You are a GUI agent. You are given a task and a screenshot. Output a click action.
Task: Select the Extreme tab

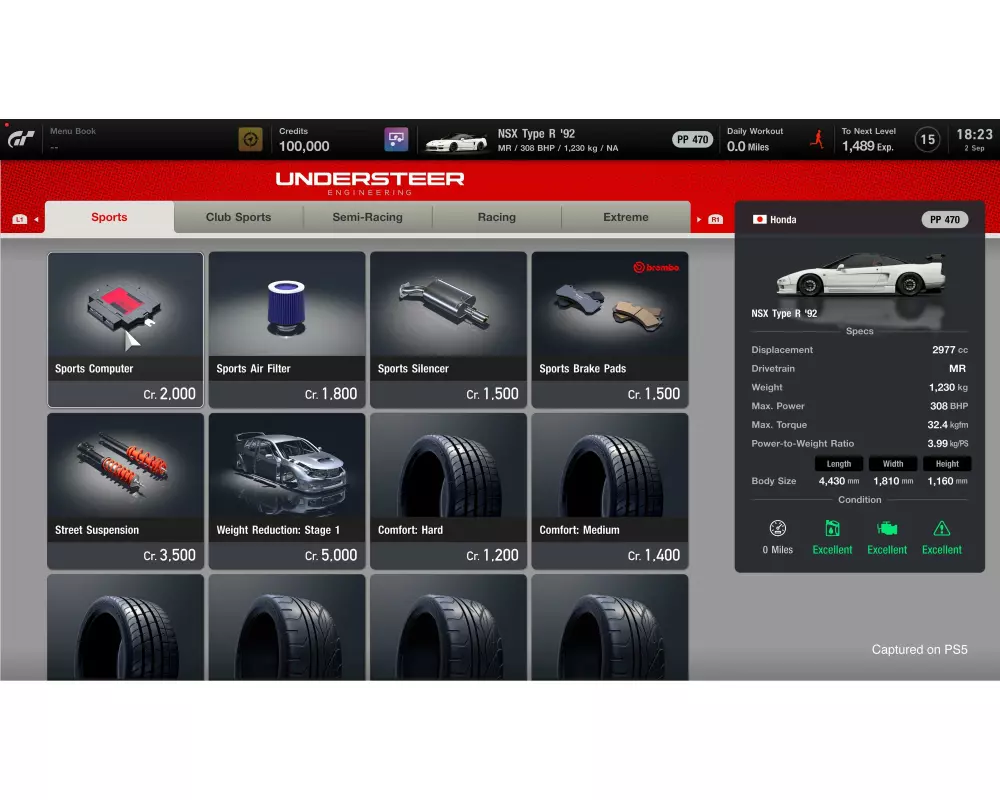625,217
